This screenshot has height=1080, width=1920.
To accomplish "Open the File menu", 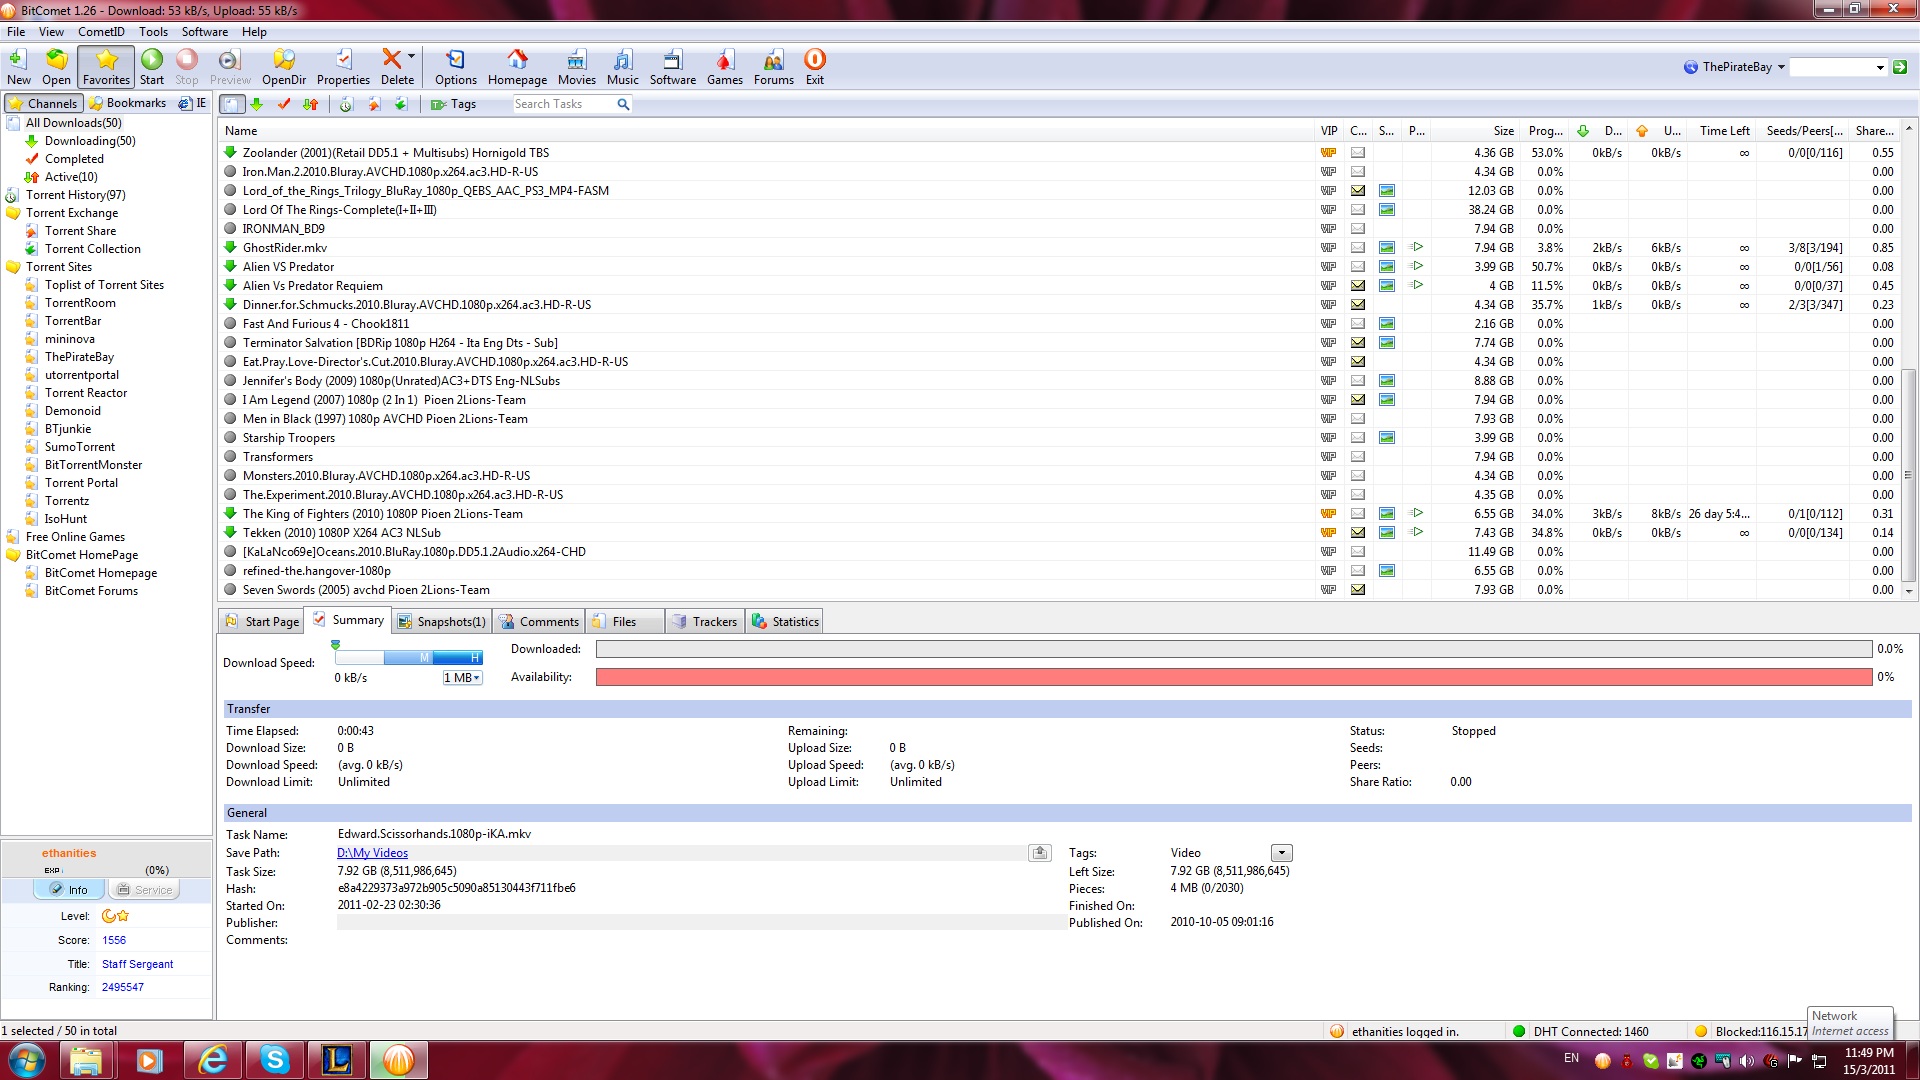I will 16,32.
